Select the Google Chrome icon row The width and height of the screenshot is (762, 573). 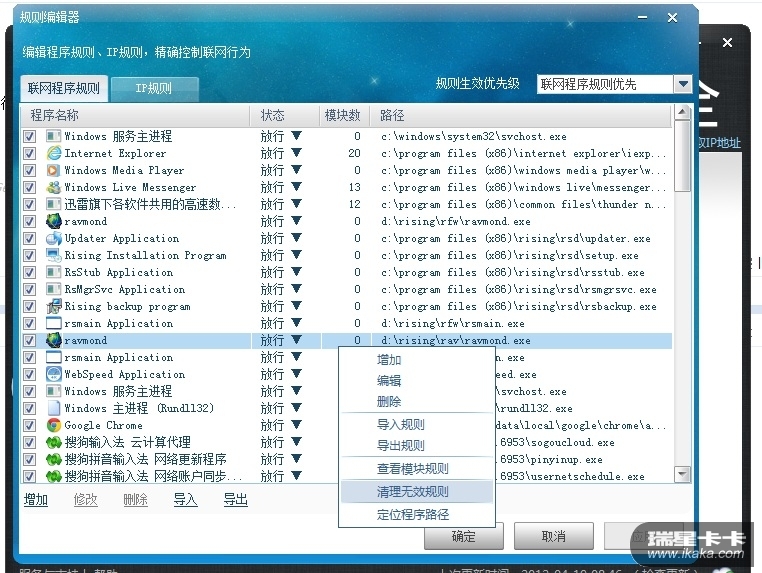[x=53, y=425]
